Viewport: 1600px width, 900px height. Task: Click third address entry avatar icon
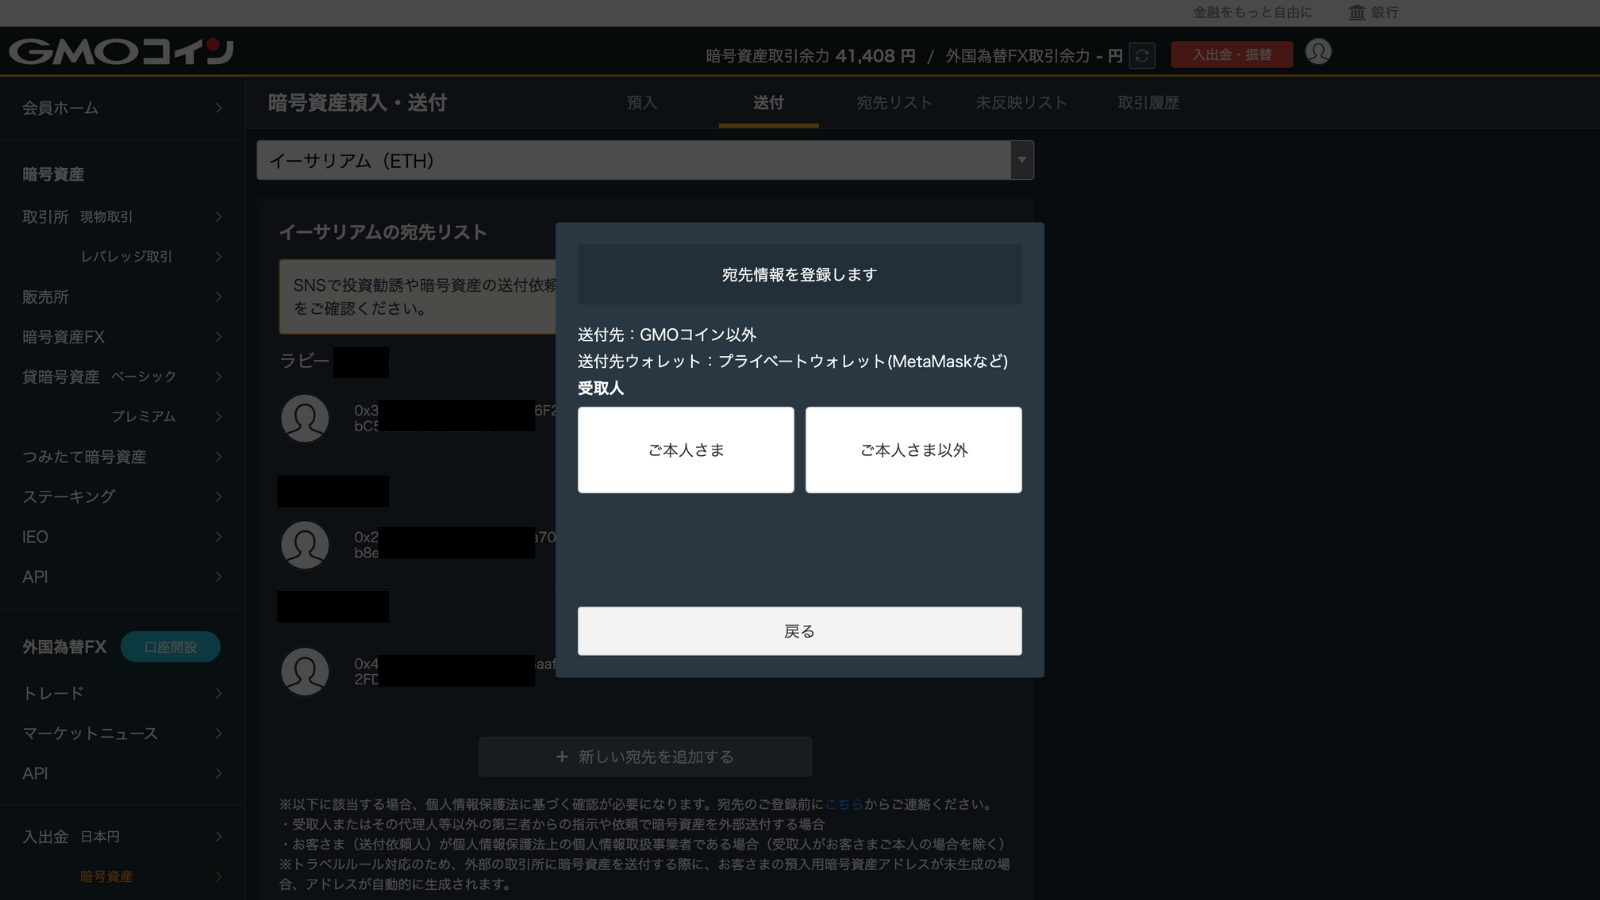click(x=305, y=672)
